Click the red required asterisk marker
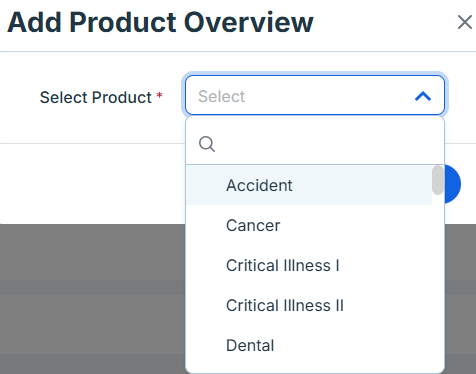Screen dimensions: 476x374 coord(159,96)
